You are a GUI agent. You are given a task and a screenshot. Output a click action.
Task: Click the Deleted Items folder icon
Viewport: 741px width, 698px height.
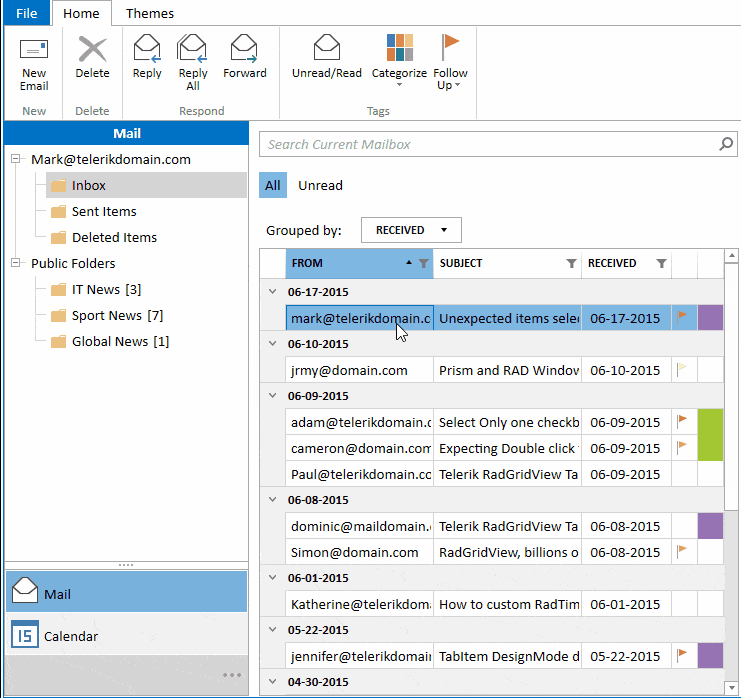58,237
